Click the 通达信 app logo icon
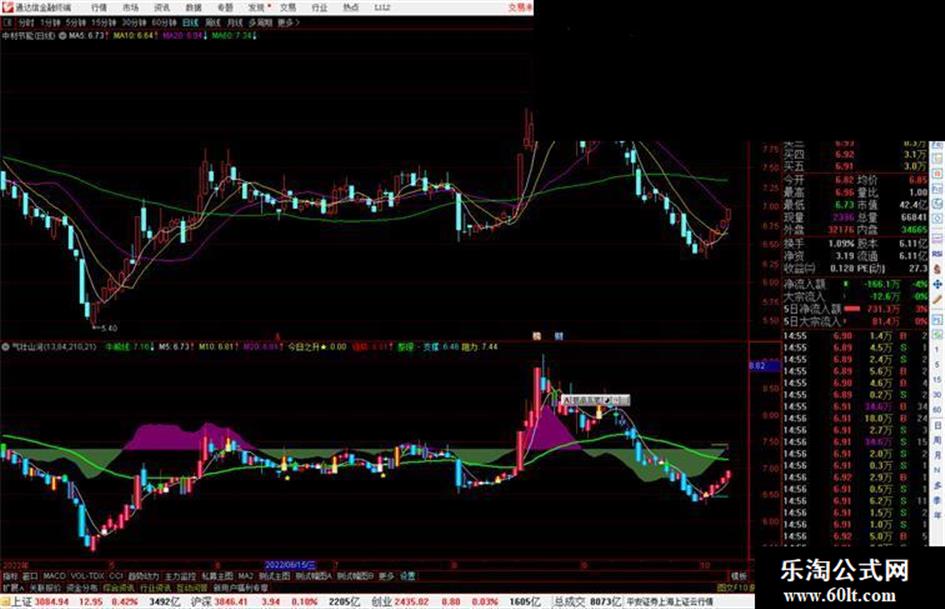945x609 pixels. (x=7, y=7)
